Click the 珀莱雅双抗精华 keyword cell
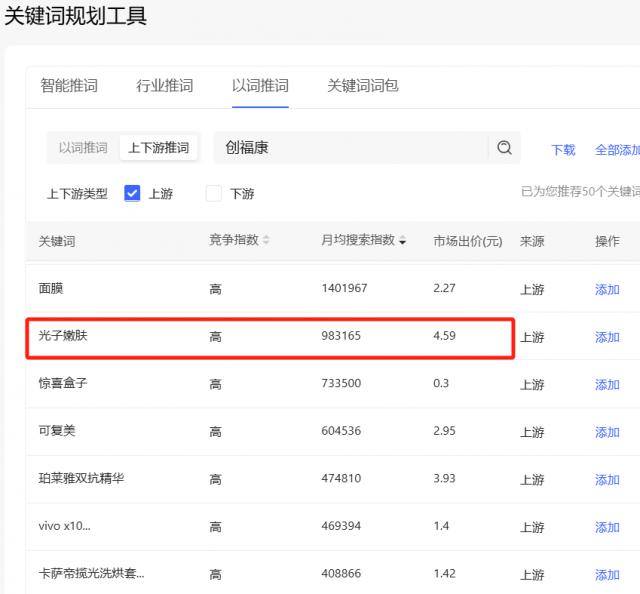The image size is (640, 594). point(81,478)
